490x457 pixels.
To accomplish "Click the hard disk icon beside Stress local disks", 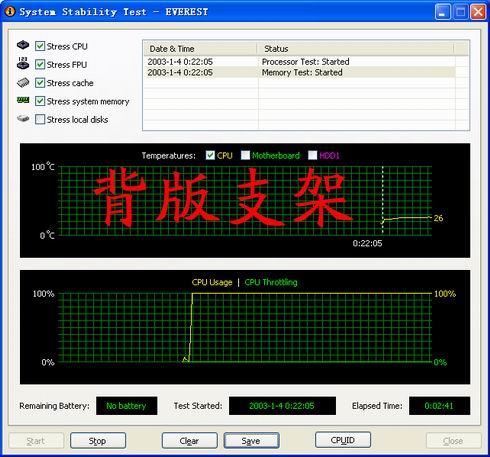I will pos(23,118).
